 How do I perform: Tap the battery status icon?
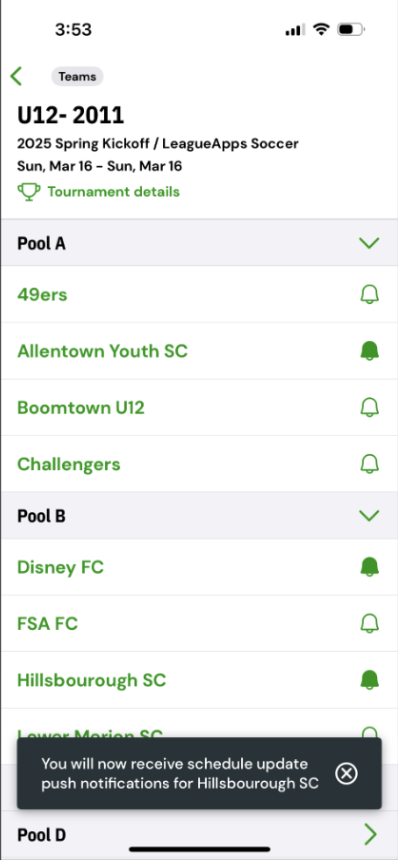click(351, 30)
